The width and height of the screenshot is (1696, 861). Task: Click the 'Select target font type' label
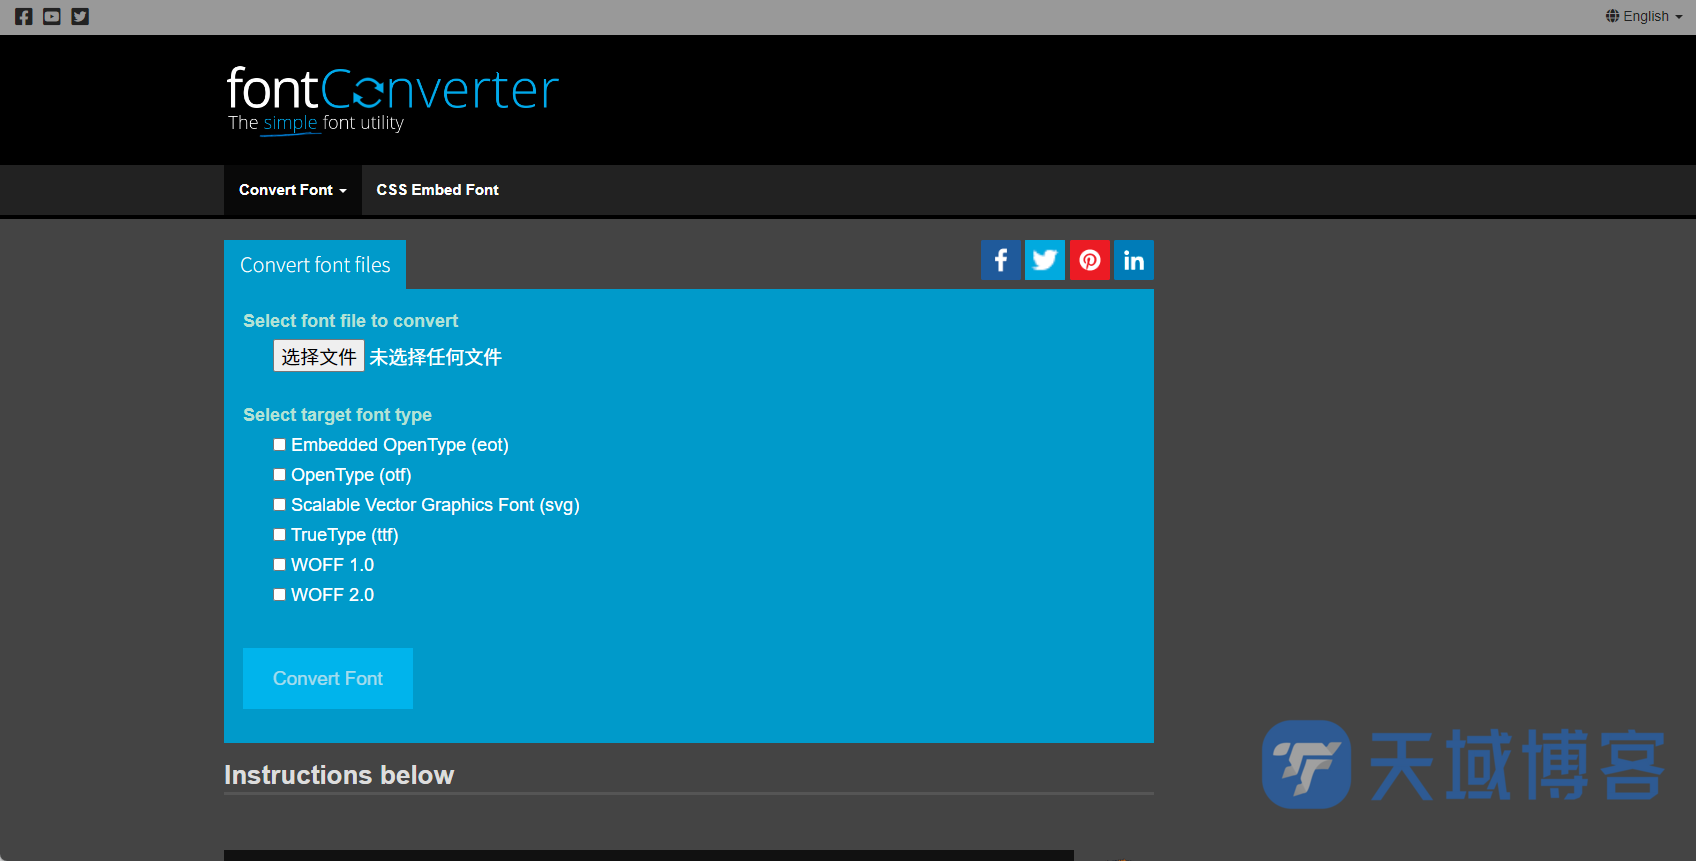click(x=337, y=415)
